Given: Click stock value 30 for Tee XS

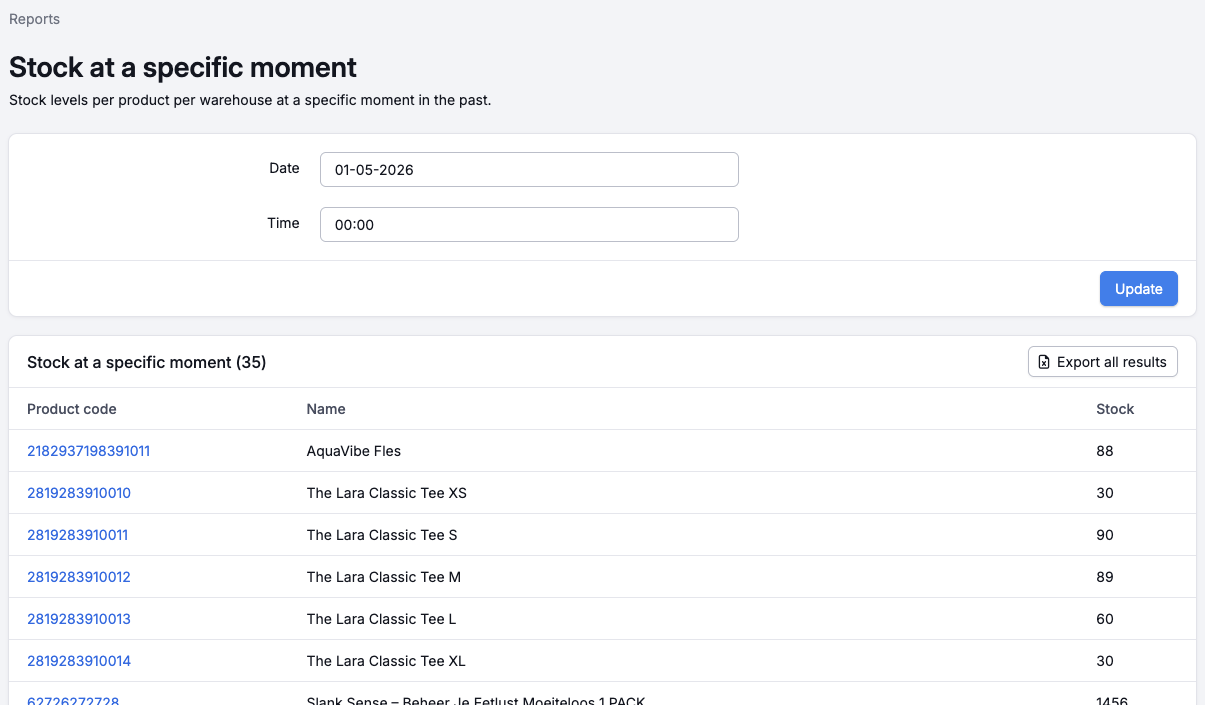Looking at the screenshot, I should (x=1105, y=493).
